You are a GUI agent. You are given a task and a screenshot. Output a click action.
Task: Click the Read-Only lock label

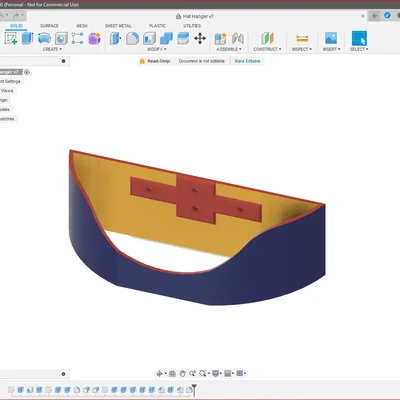click(x=155, y=61)
